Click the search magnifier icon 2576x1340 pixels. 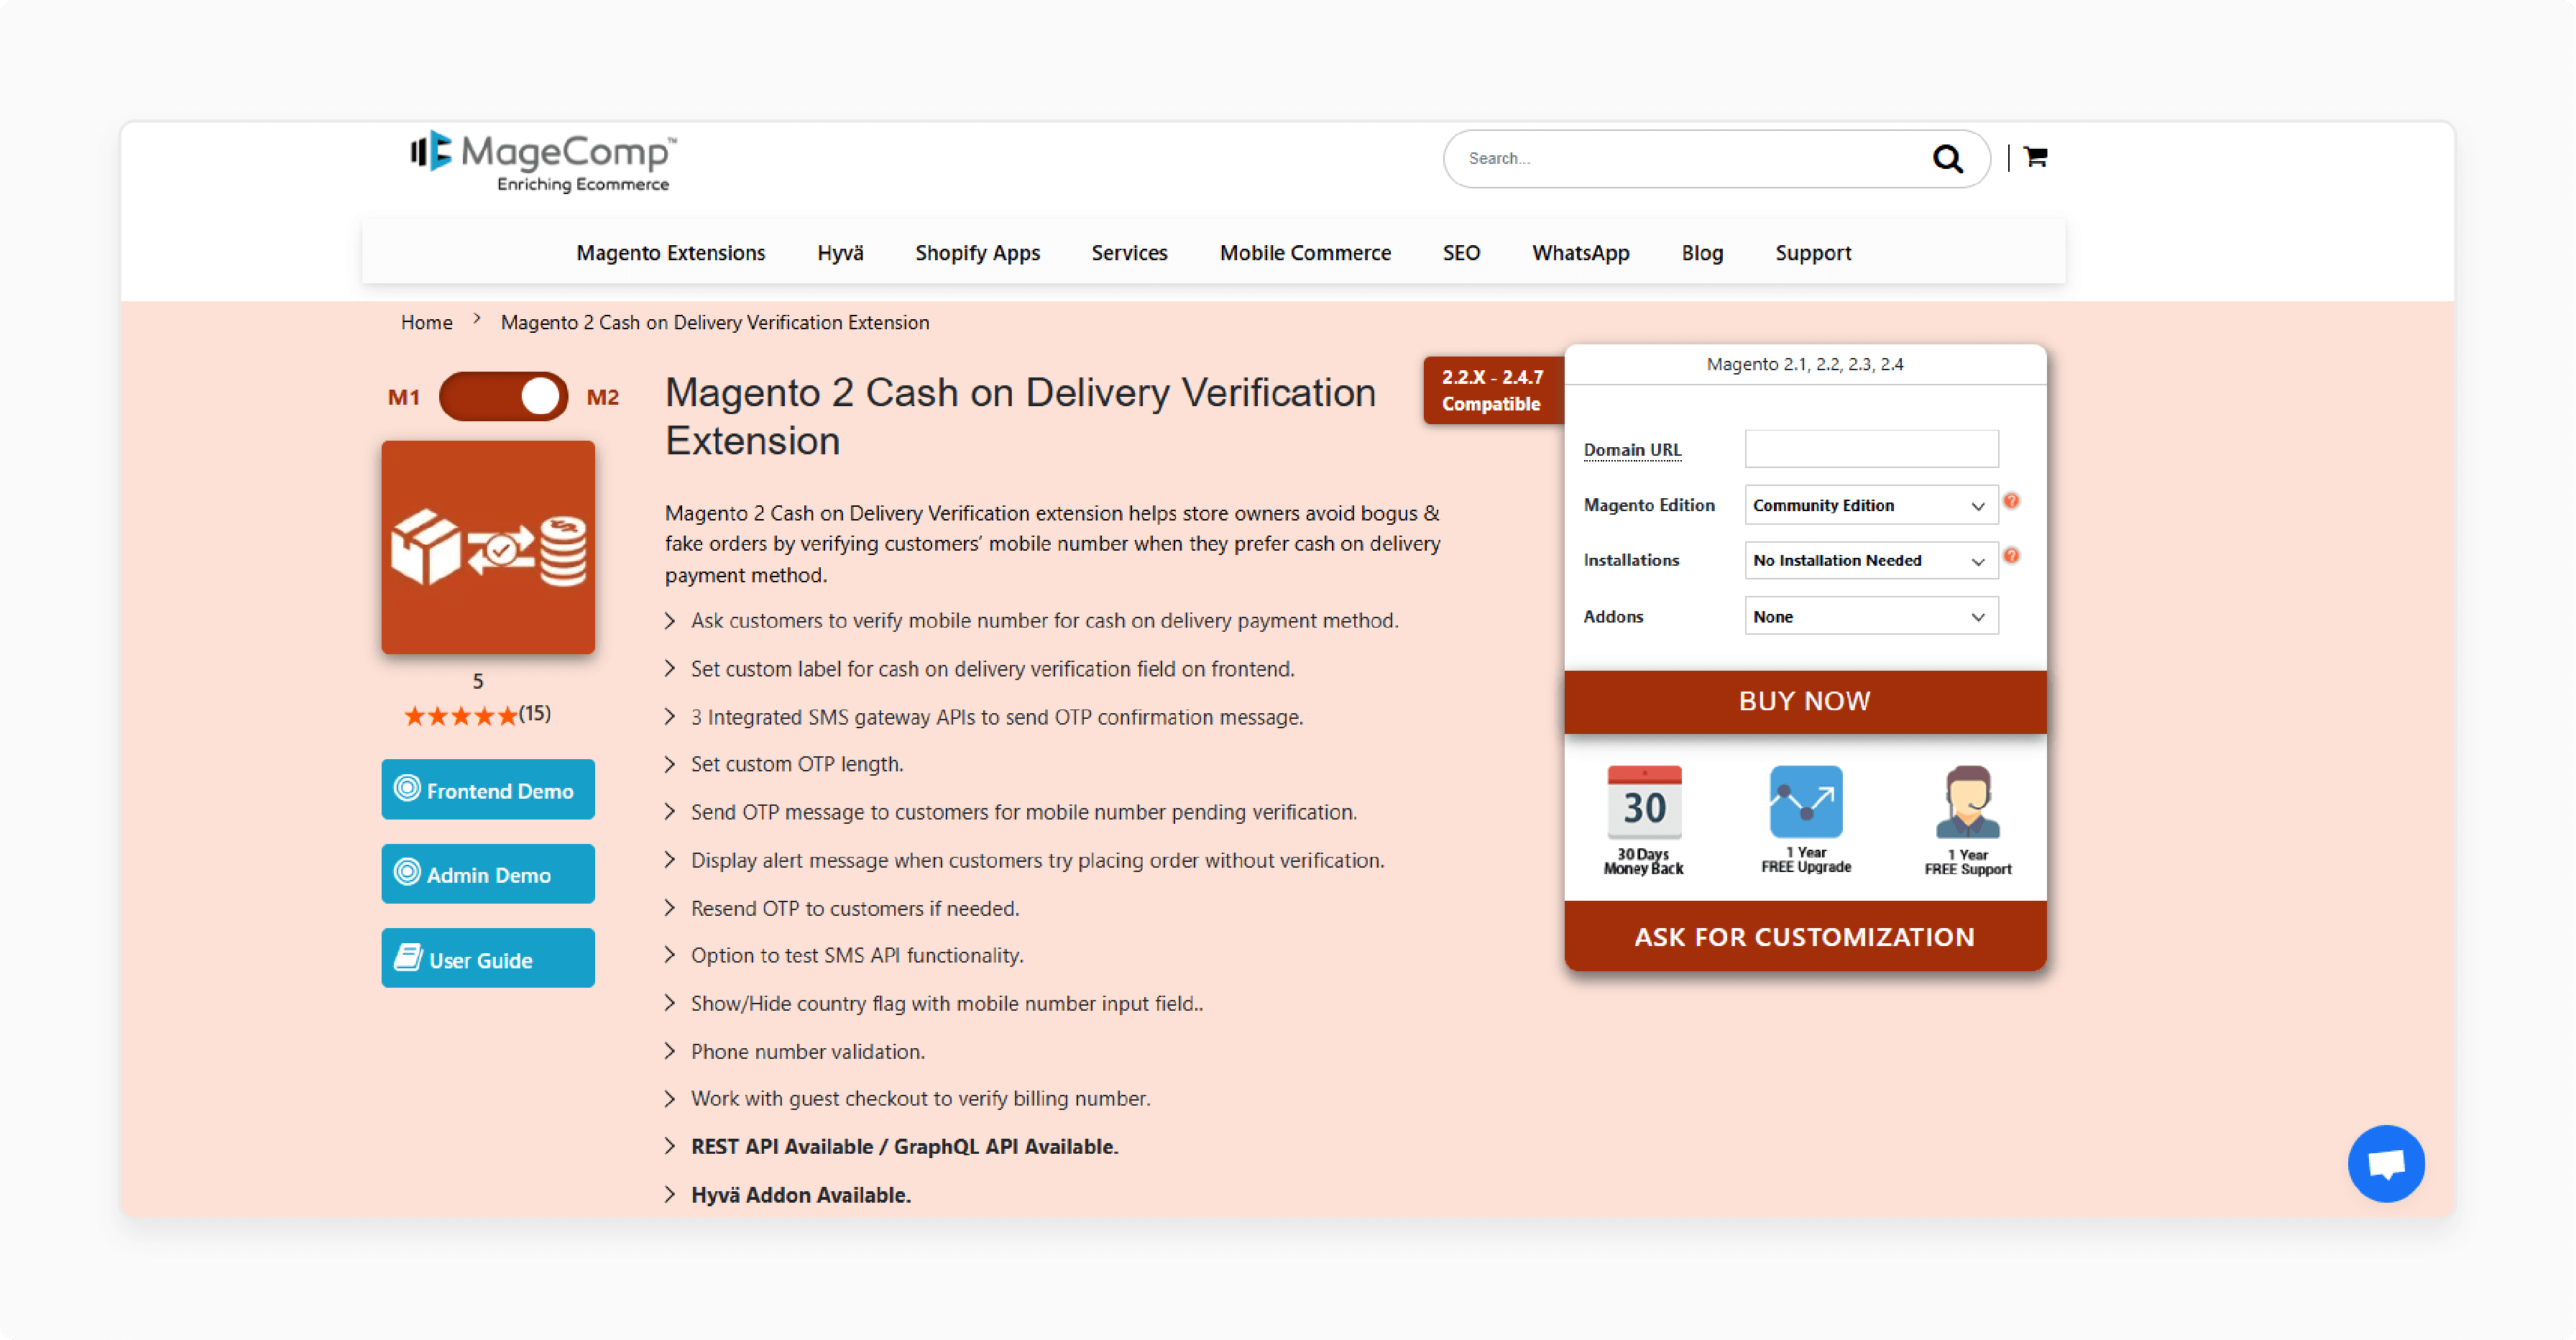[x=1947, y=158]
